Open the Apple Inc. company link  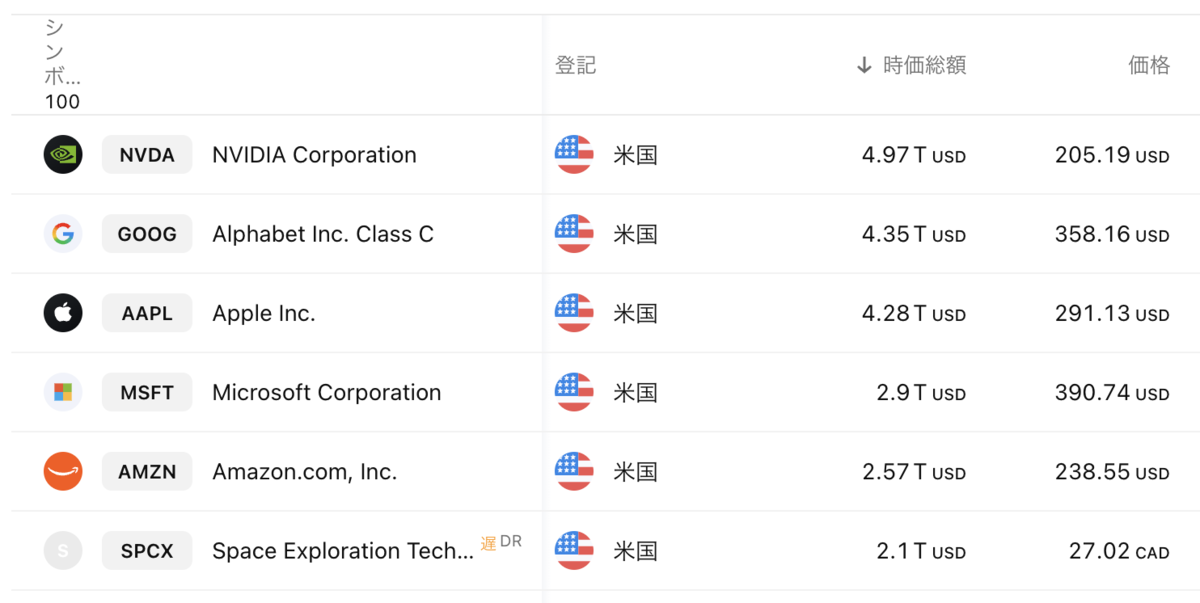point(264,313)
